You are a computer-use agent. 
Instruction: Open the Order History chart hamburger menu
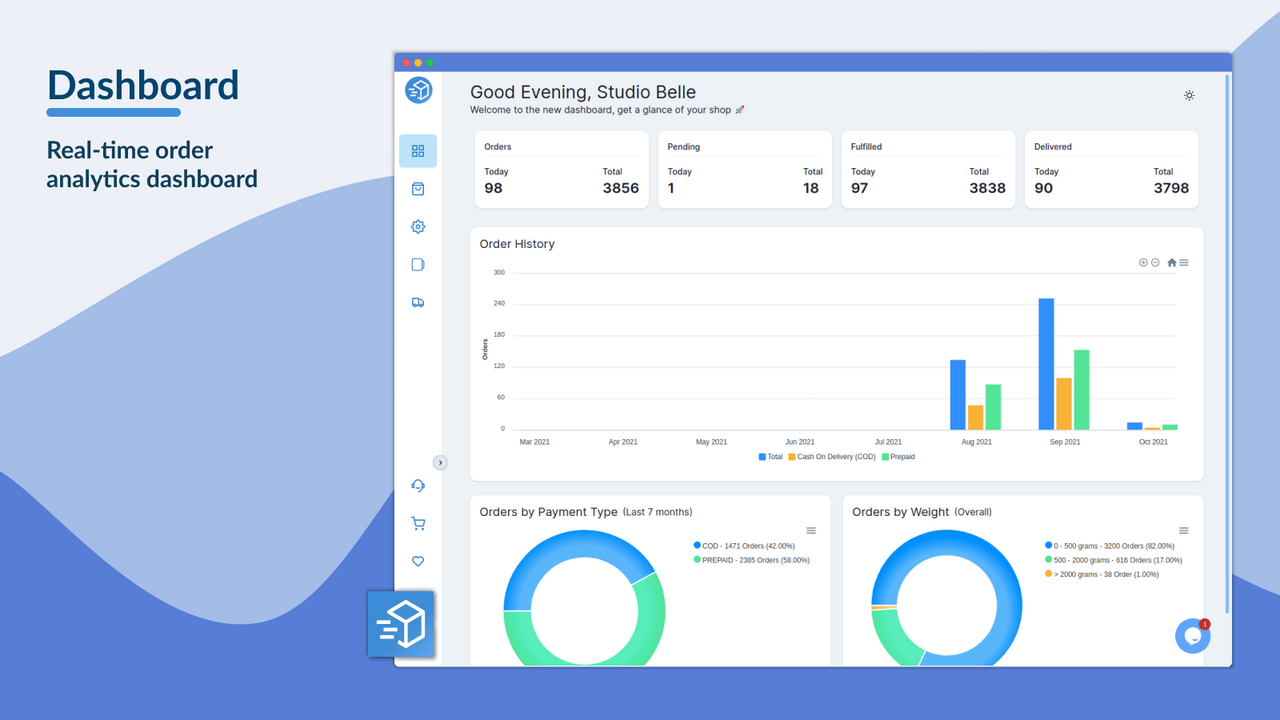pyautogui.click(x=1184, y=262)
